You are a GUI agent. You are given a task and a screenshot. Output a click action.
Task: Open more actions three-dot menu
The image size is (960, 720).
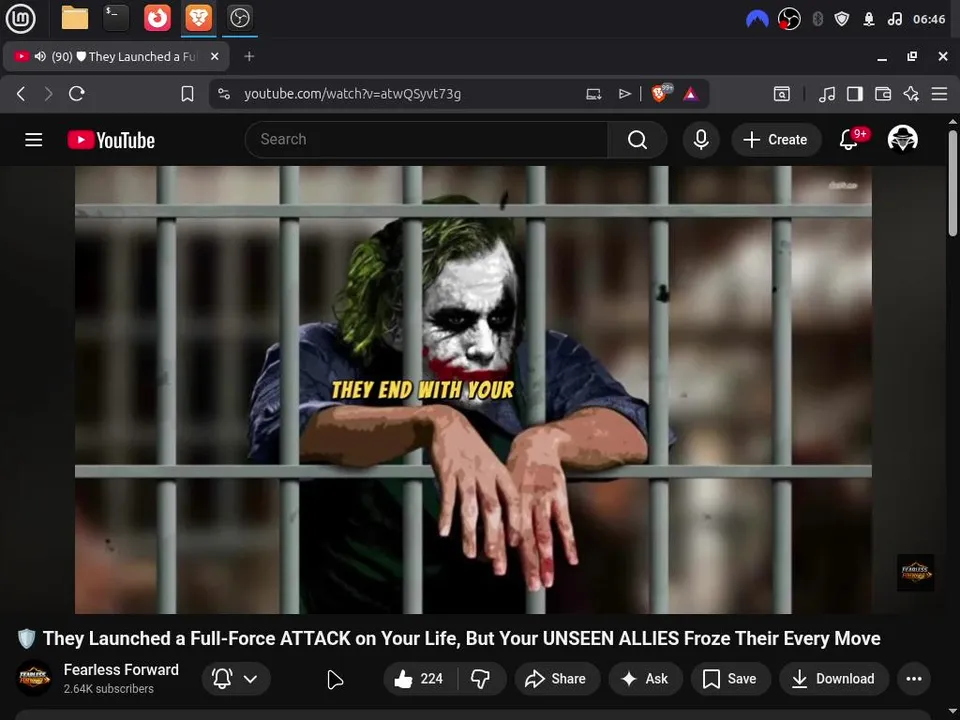pyautogui.click(x=914, y=678)
